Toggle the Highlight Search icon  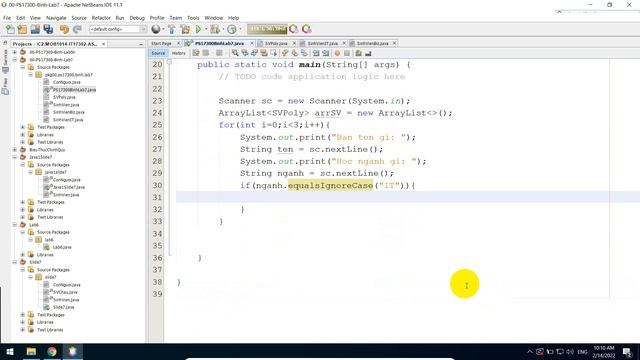[264, 53]
